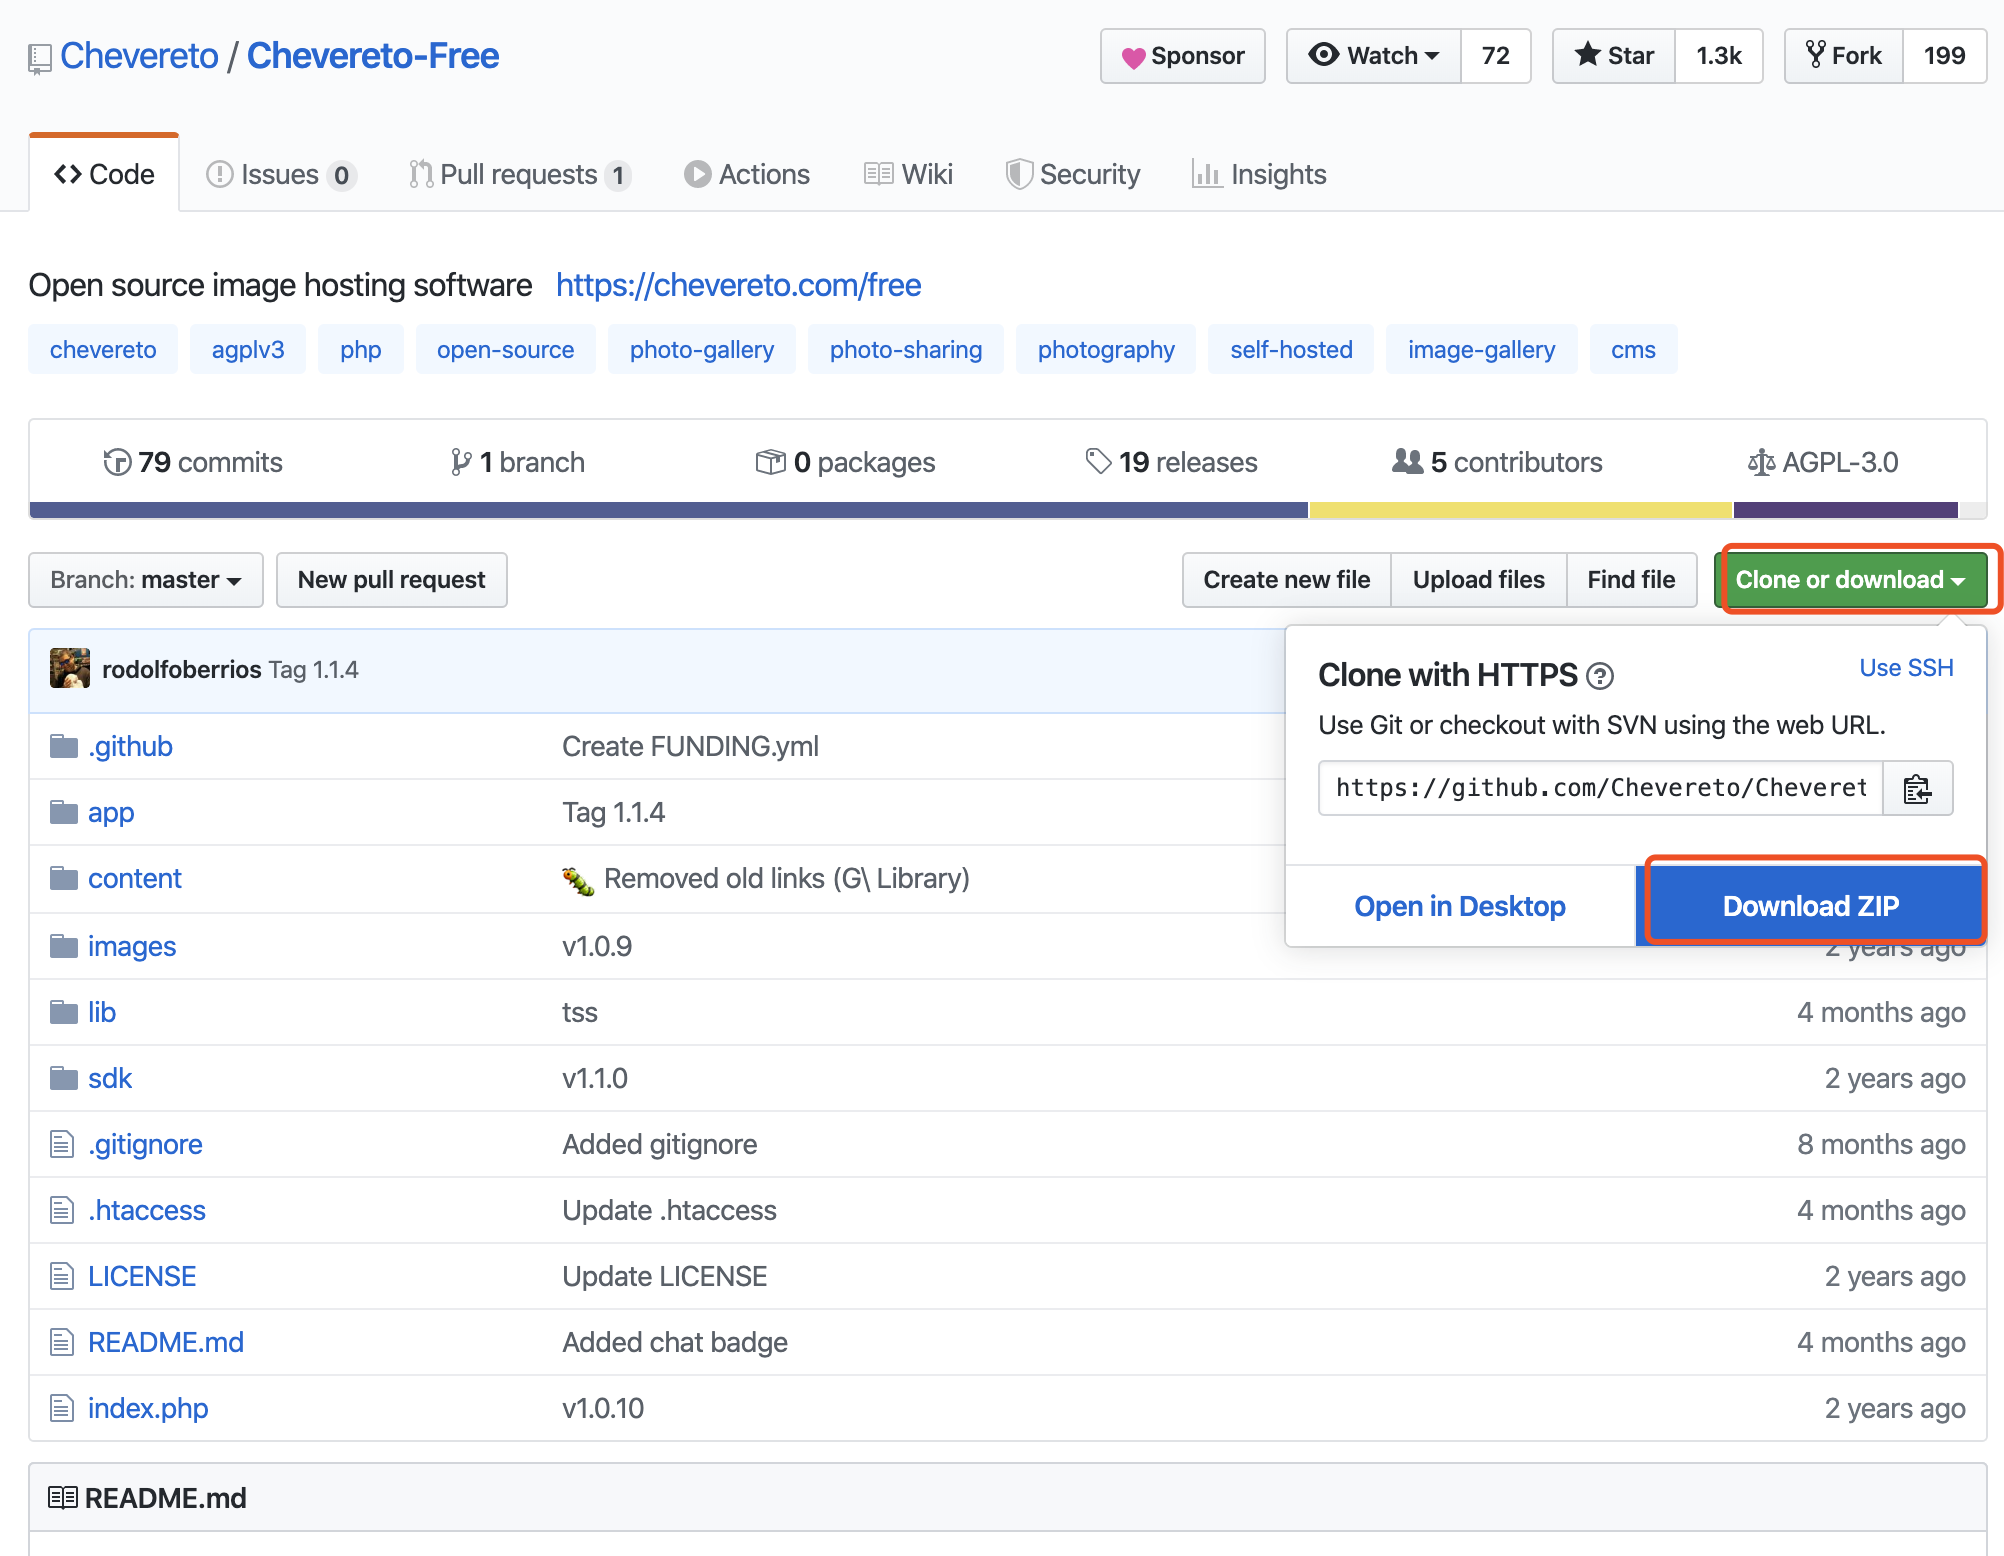
Task: Click rodolfoberrios avatar thumbnail
Action: click(70, 669)
